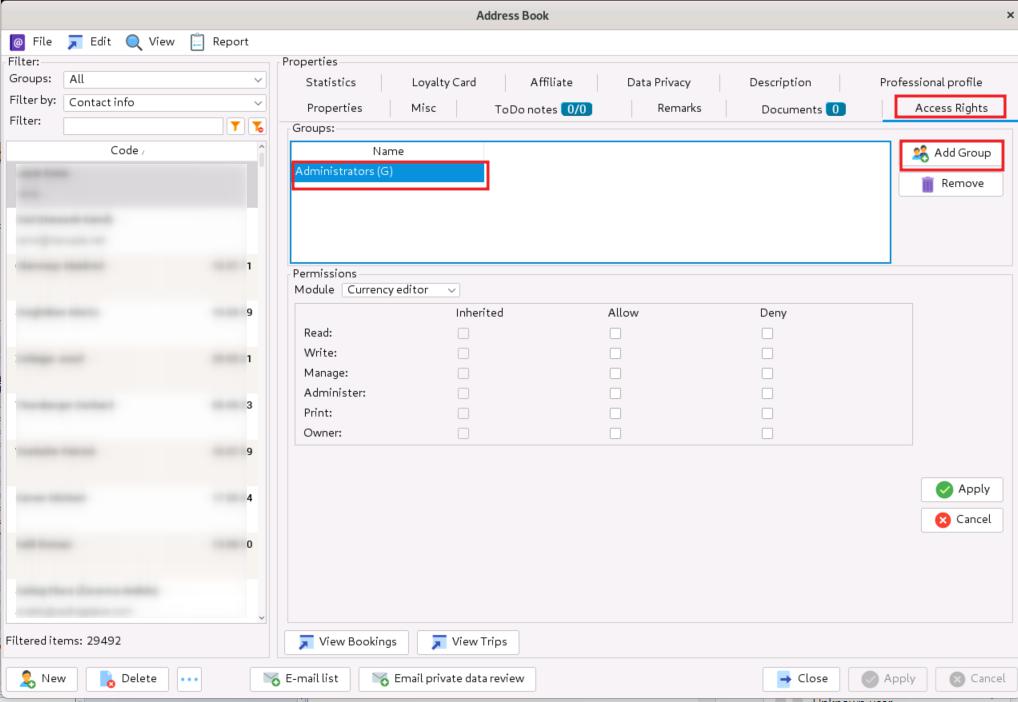Image resolution: width=1018 pixels, height=702 pixels.
Task: Apply the permission changes
Action: coord(961,489)
